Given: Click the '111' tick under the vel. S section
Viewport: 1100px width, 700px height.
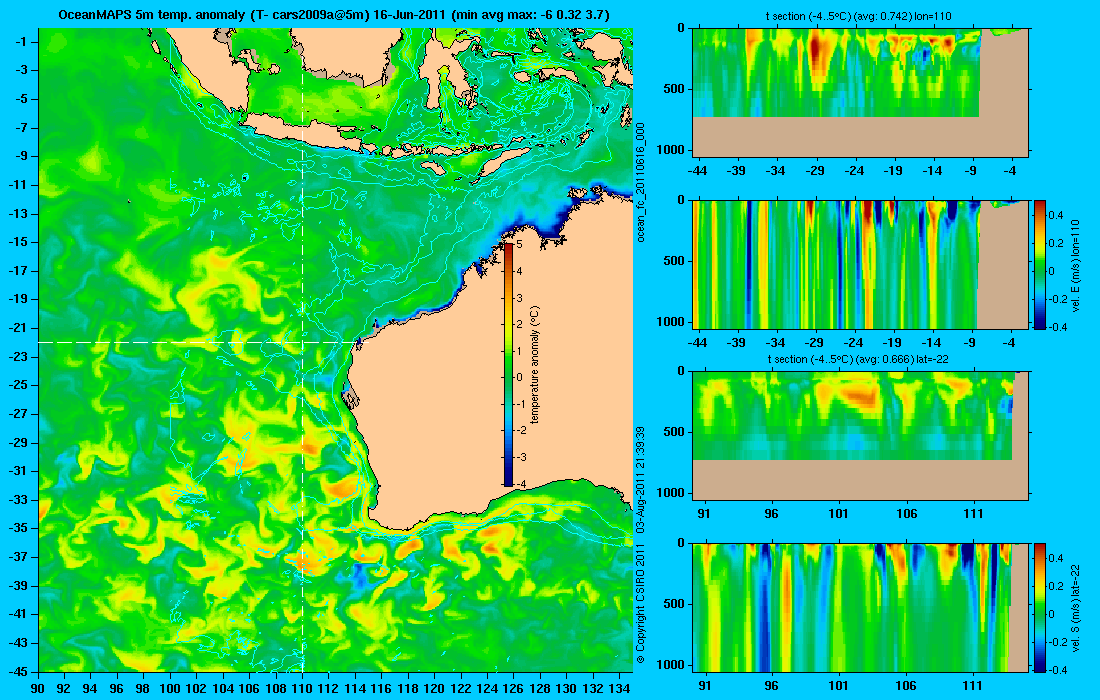Looking at the screenshot, I should 973,685.
